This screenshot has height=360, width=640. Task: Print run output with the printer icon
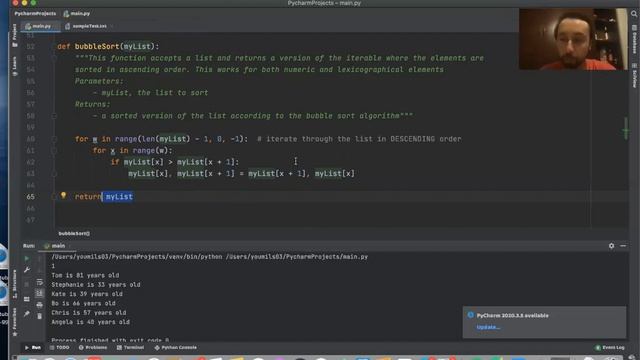pos(40,304)
